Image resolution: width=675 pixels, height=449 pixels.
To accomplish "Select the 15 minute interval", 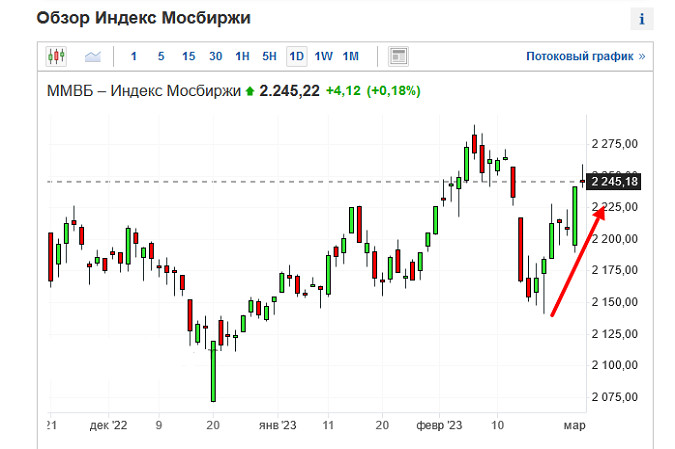I will [x=188, y=56].
